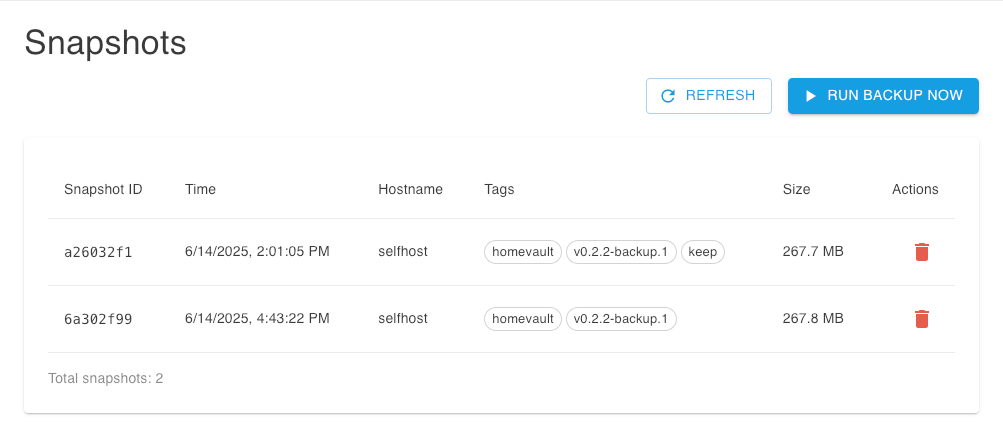Viewport: 1003px width, 437px height.
Task: Select snapshot ID 6a302f99
Action: click(98, 319)
